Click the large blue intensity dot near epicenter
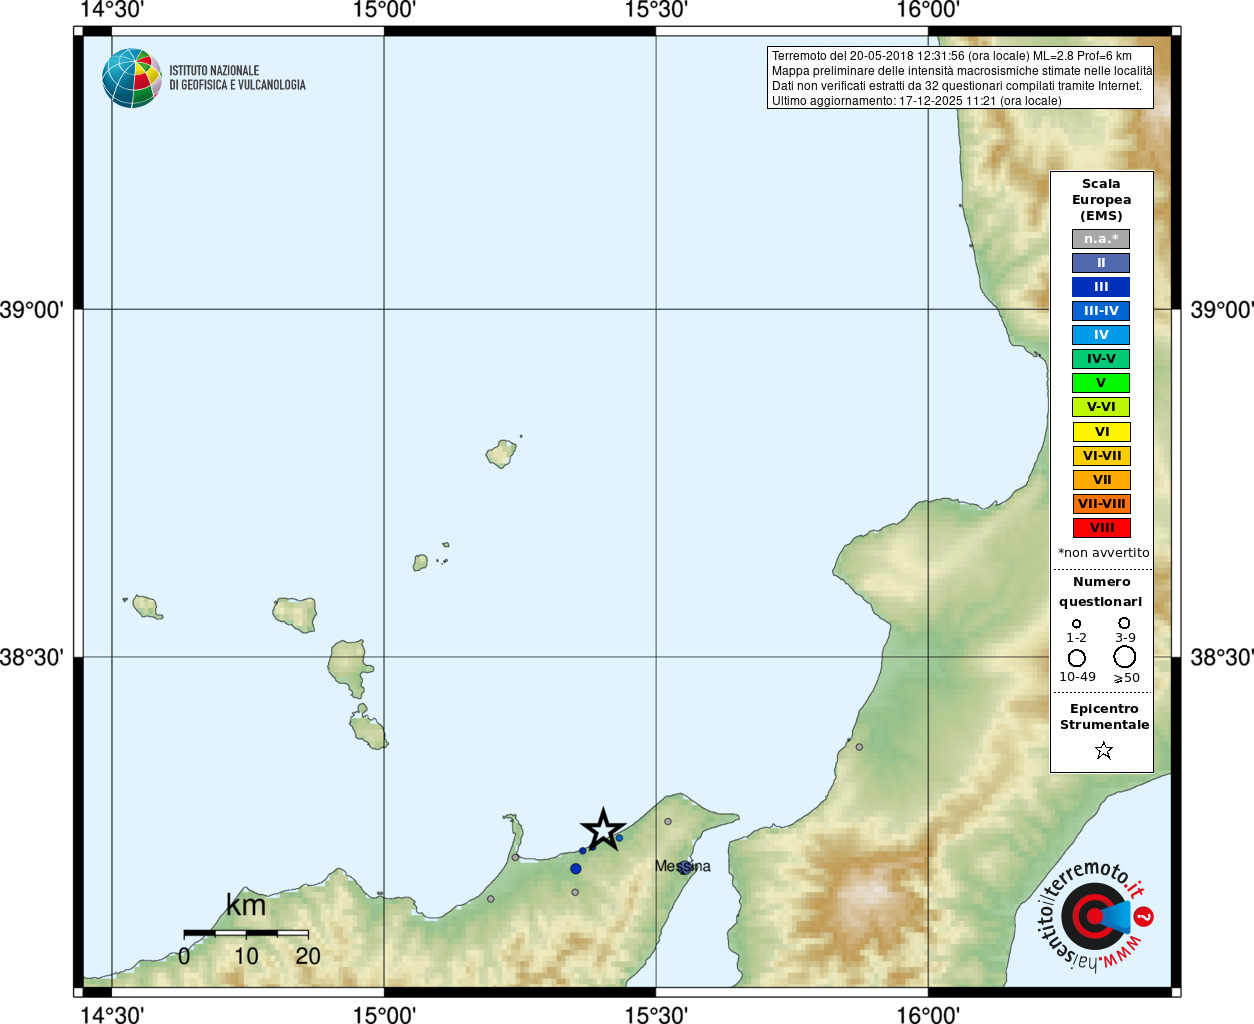Screen dimensions: 1254x1024 [576, 868]
